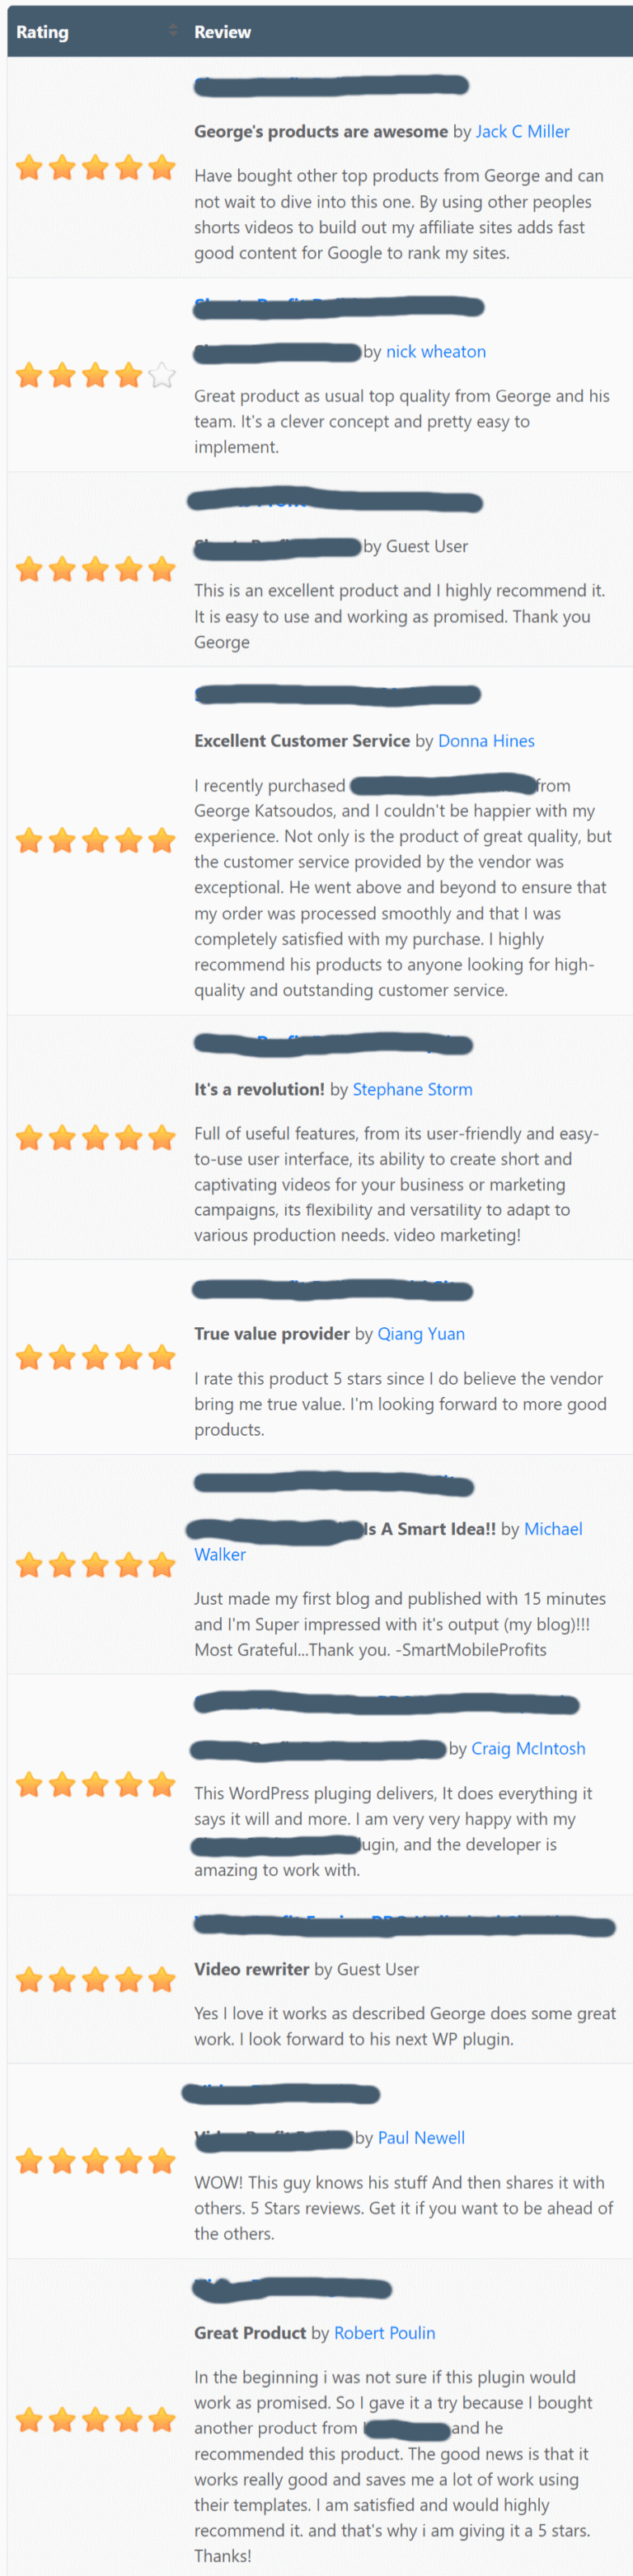Click the third star in Stephane Storm's rating
The height and width of the screenshot is (2576, 633).
point(95,1137)
